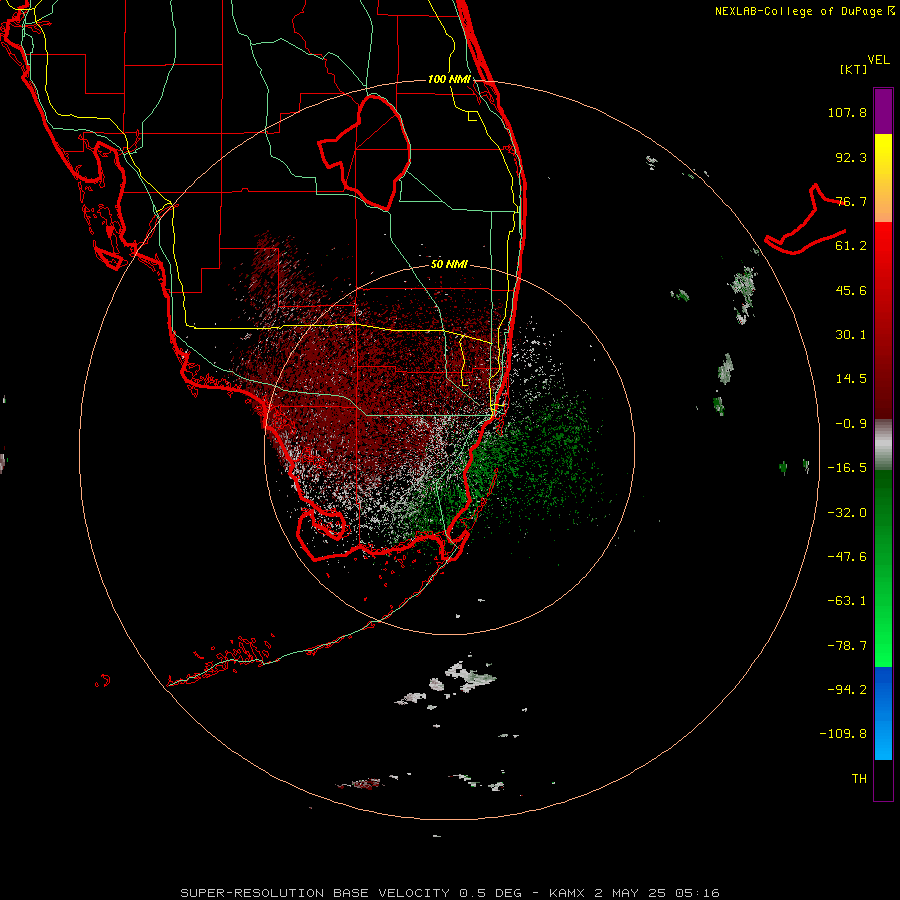The image size is (900, 900).
Task: Click the NEXLAB-College of DuPage watermark text
Action: (x=804, y=11)
